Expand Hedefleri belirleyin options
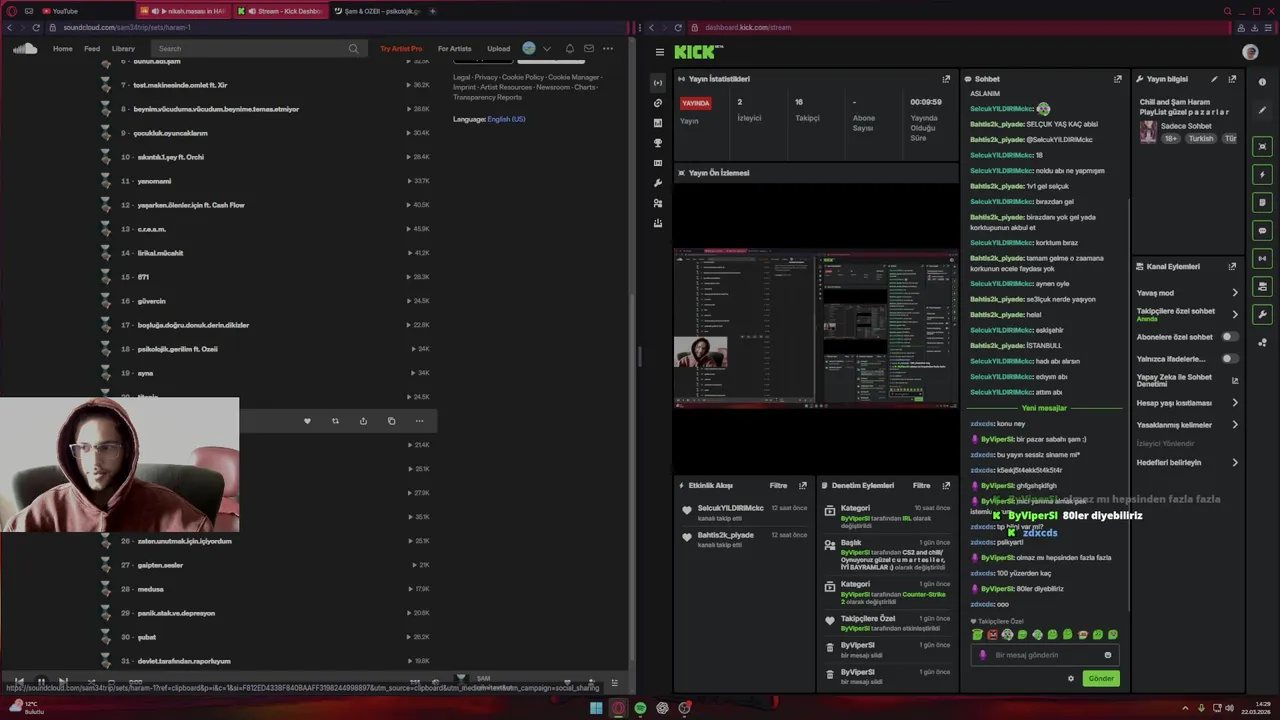 point(1235,463)
